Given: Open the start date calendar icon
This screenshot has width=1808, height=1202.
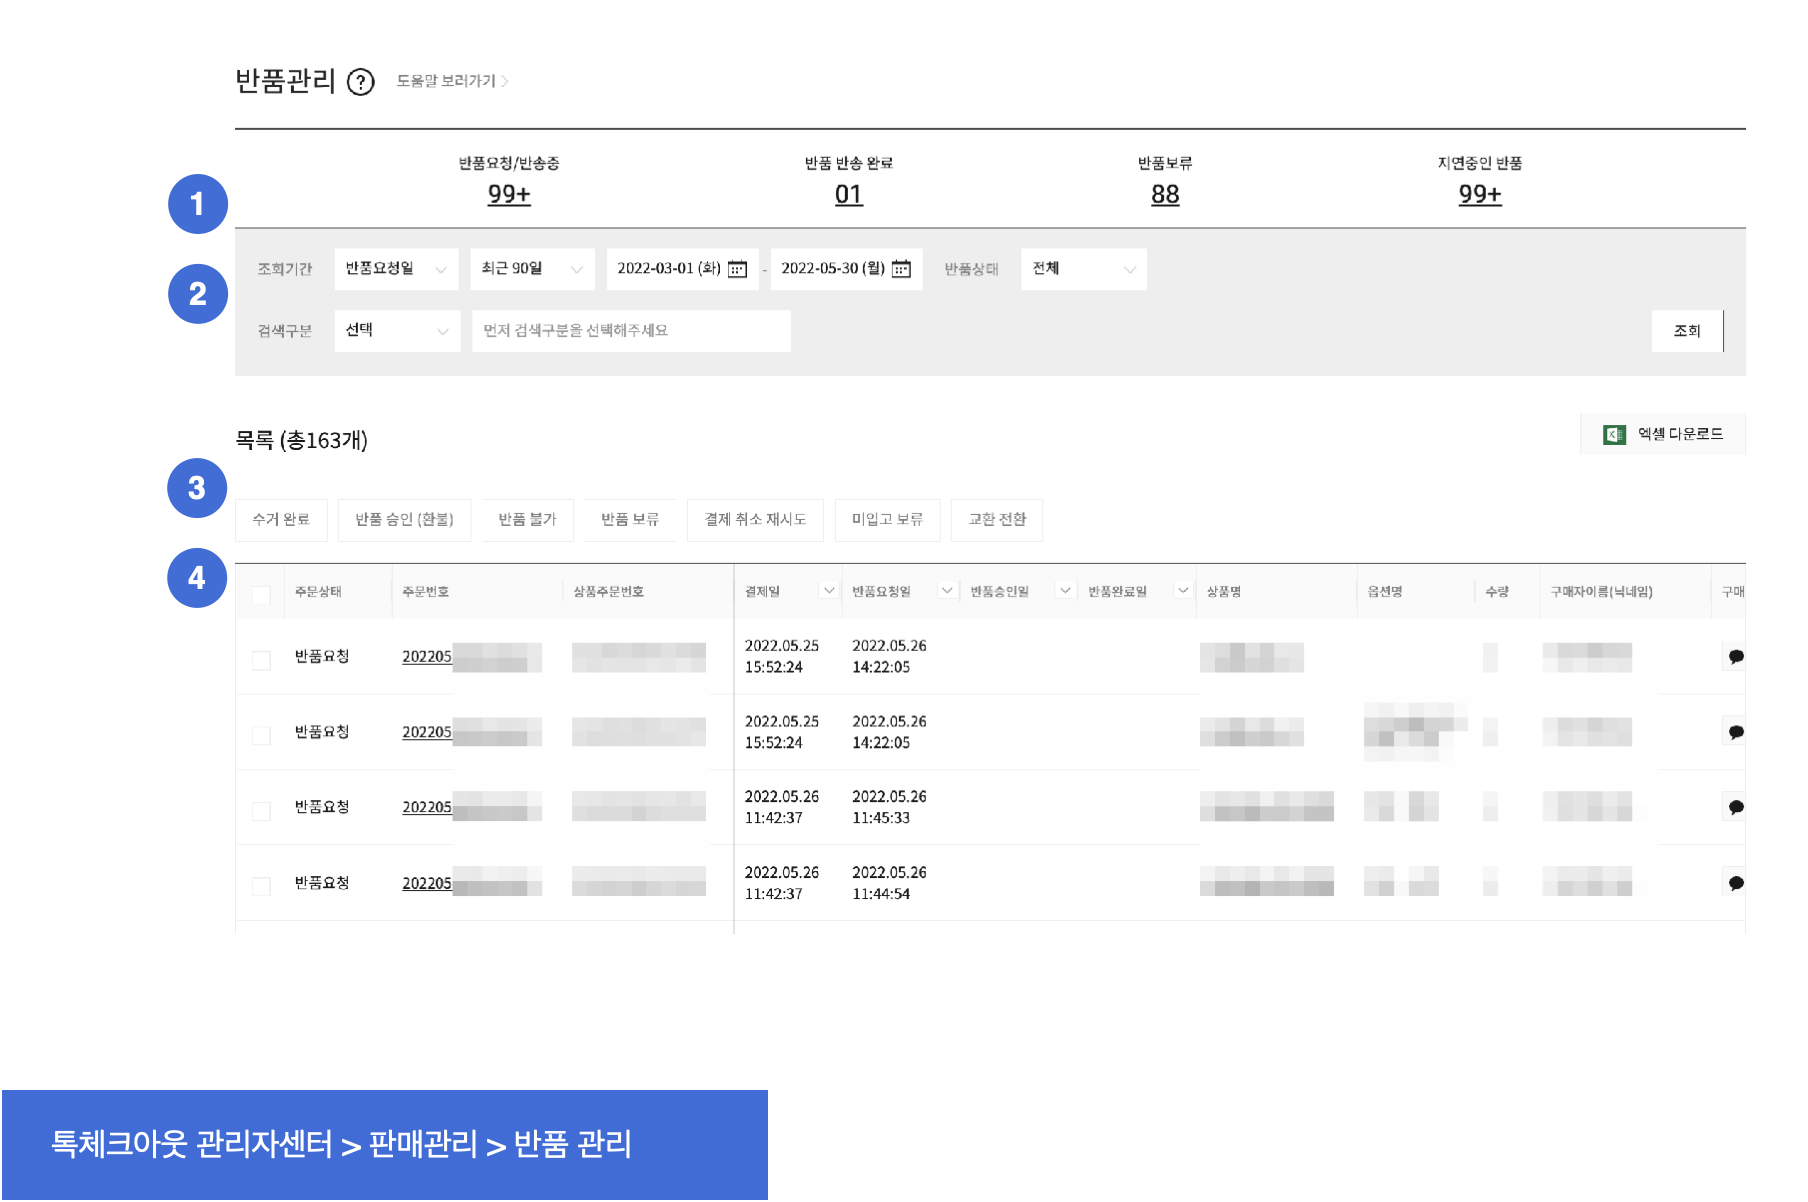Looking at the screenshot, I should (x=737, y=269).
